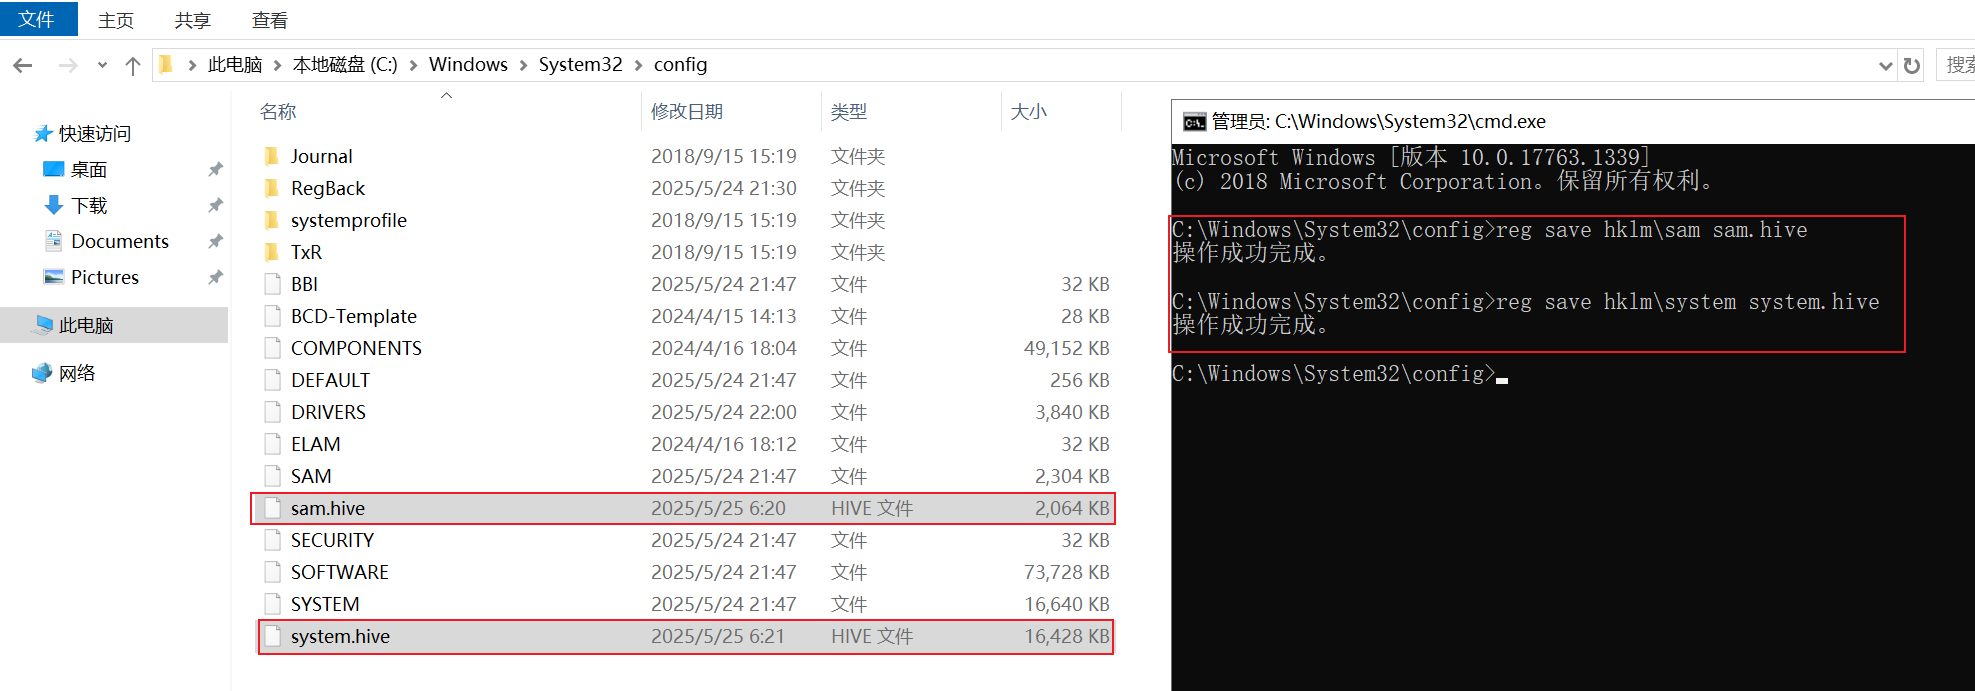Select the system.hive file name
Viewport: 1975px width, 691px height.
point(340,636)
